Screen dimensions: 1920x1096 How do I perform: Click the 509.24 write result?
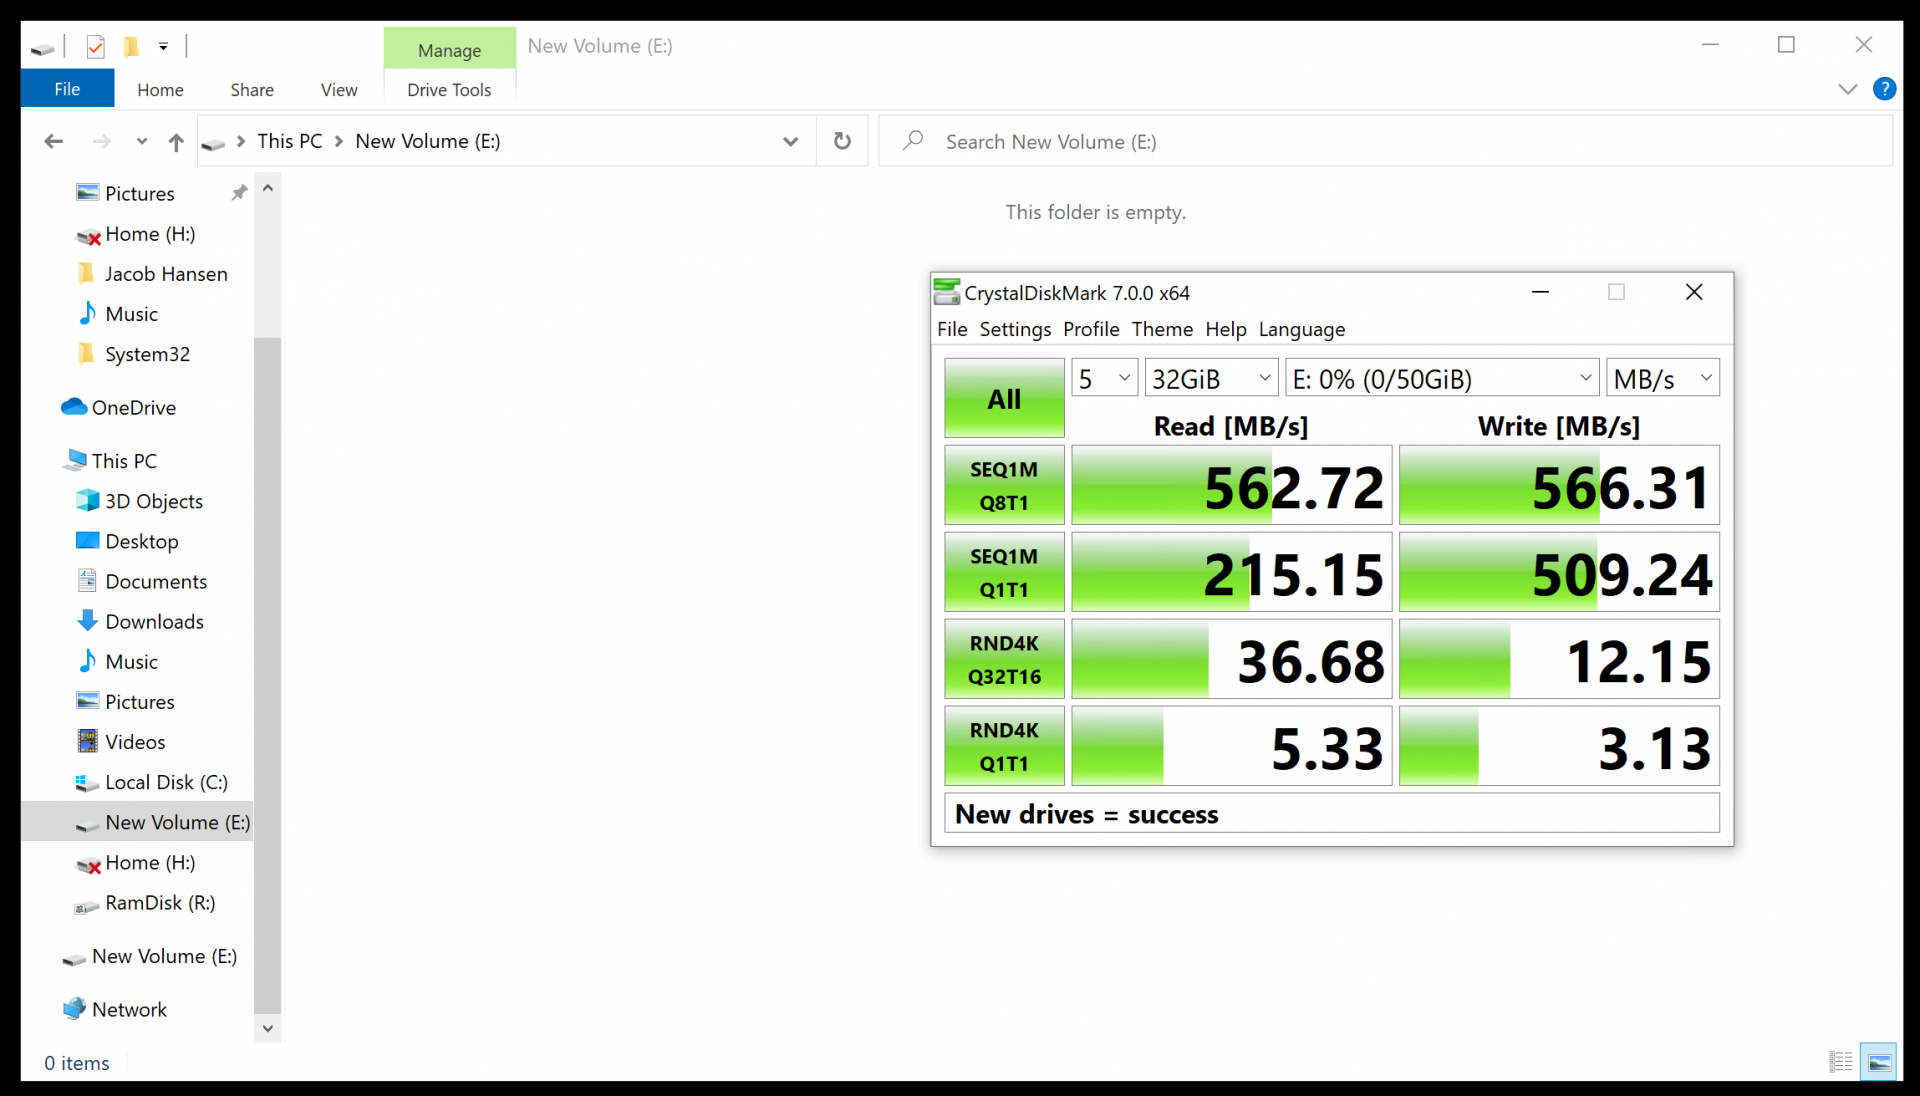click(1559, 572)
